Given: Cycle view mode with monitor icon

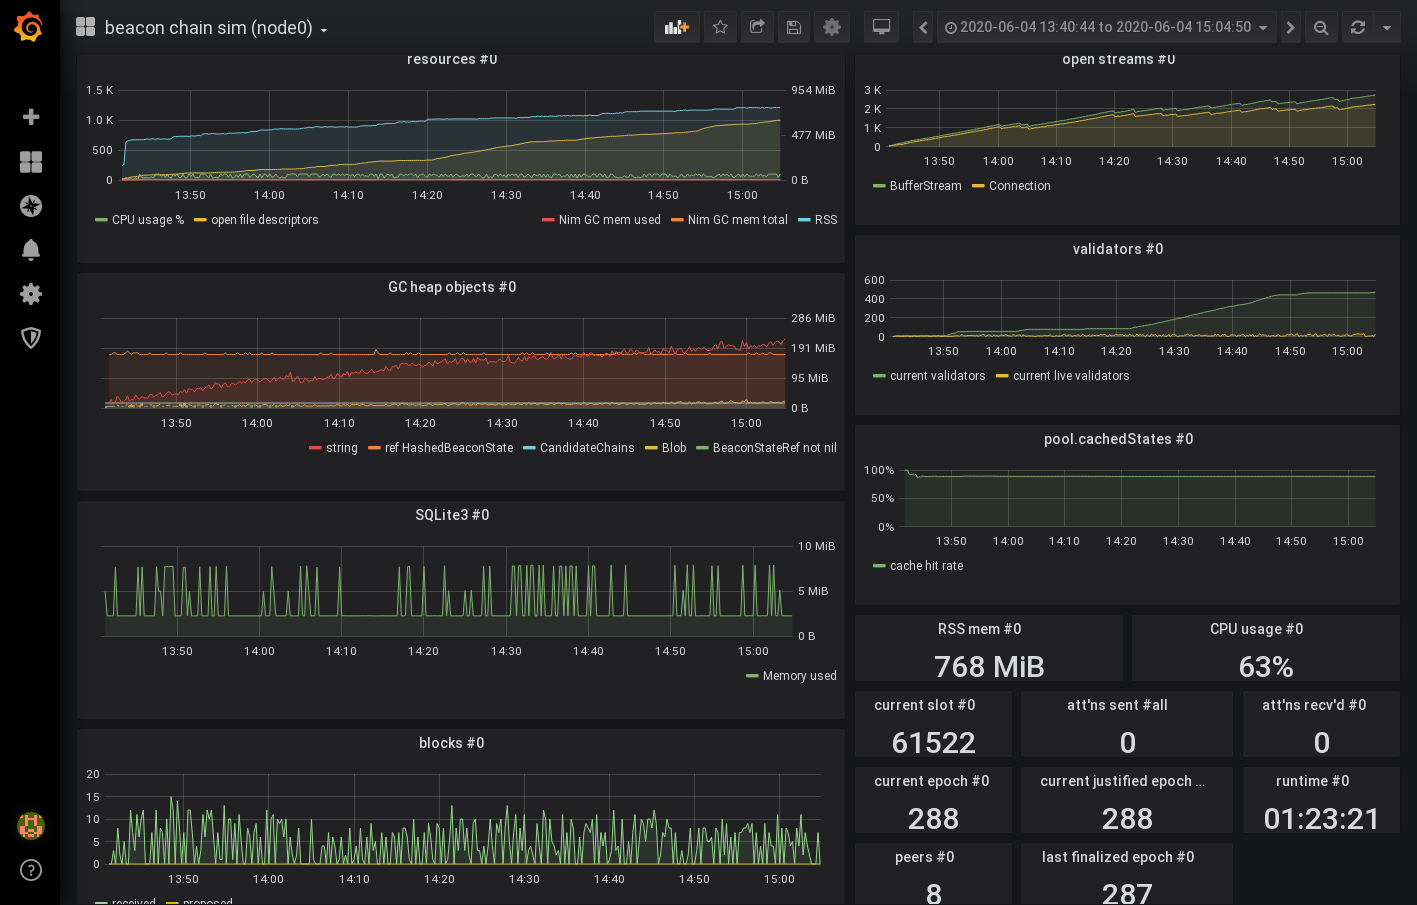Looking at the screenshot, I should coord(882,27).
